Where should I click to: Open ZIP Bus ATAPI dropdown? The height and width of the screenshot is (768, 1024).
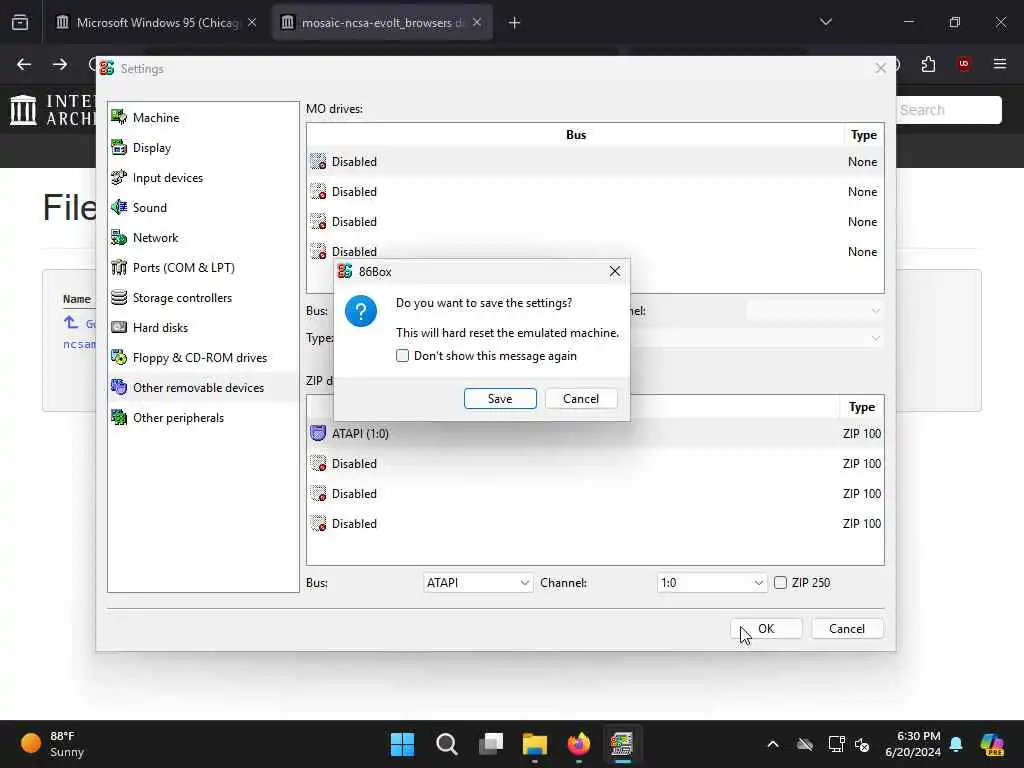(x=478, y=583)
